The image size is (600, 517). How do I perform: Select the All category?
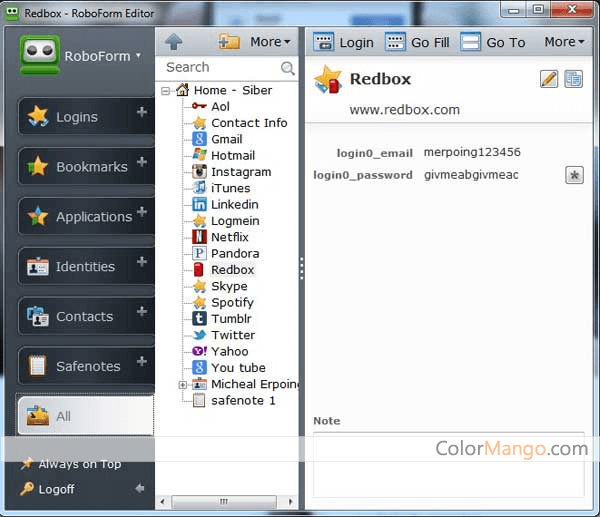[86, 416]
